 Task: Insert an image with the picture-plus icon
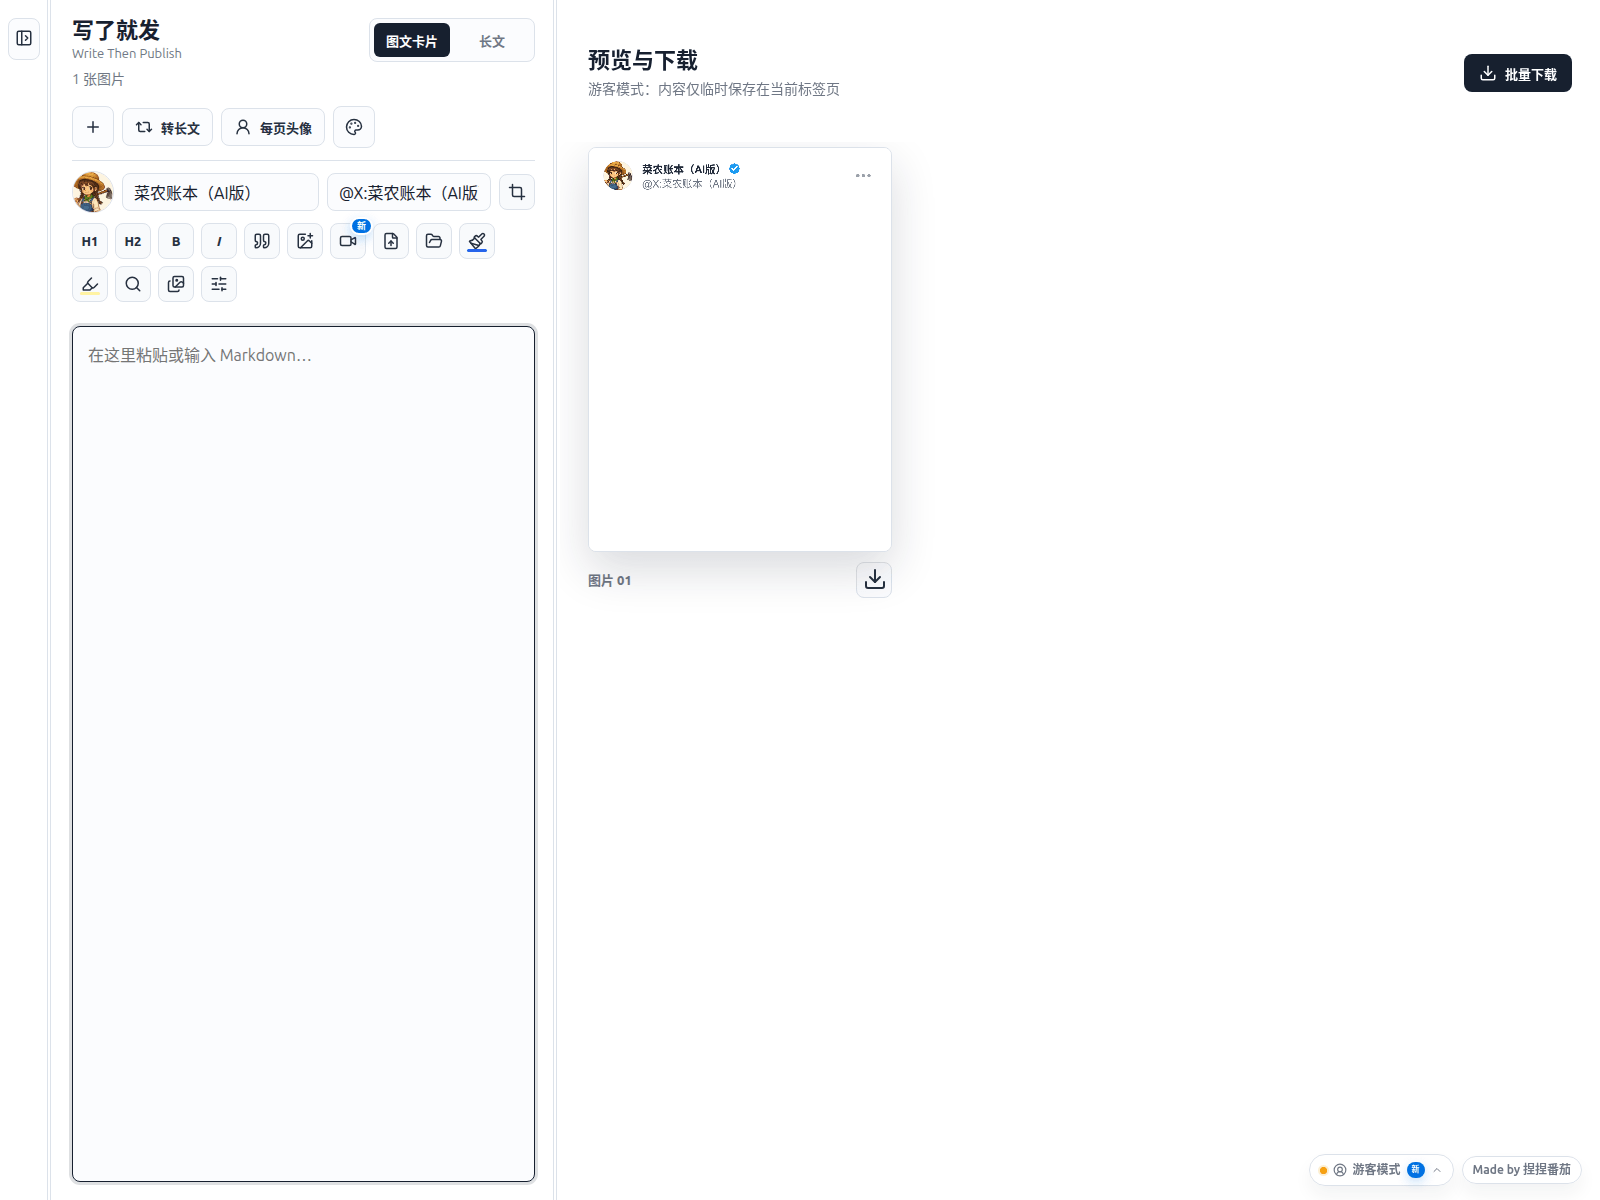[305, 241]
